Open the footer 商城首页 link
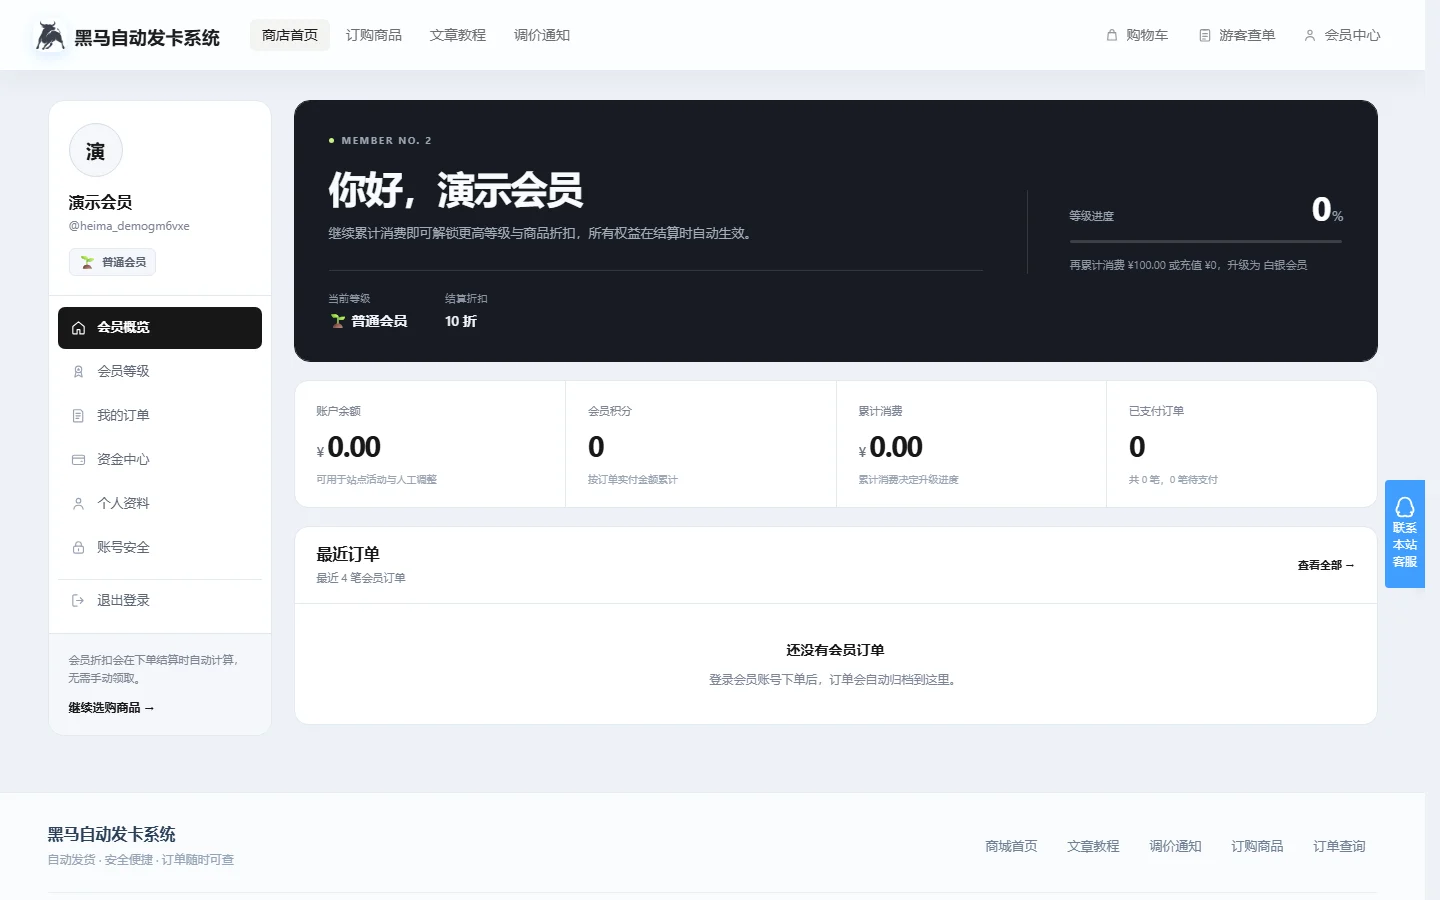This screenshot has height=900, width=1440. [1011, 846]
